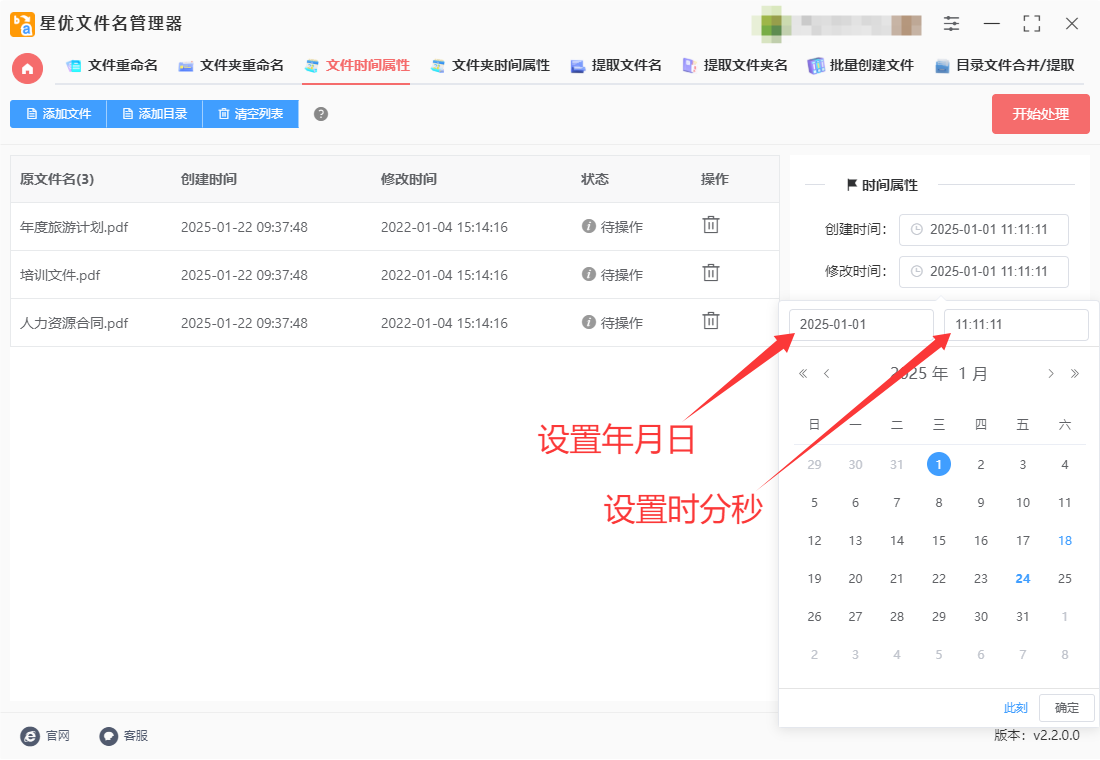The image size is (1100, 760).
Task: Pick day 15 in the calendar
Action: 939,540
